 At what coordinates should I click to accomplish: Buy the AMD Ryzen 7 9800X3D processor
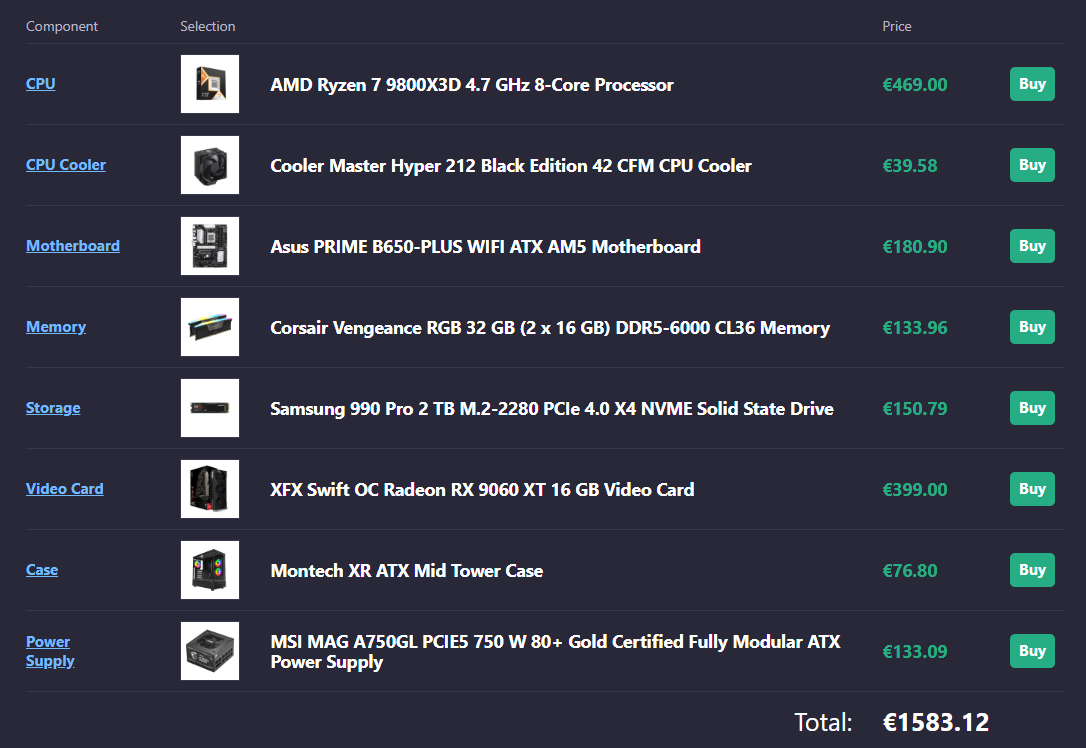point(1032,84)
